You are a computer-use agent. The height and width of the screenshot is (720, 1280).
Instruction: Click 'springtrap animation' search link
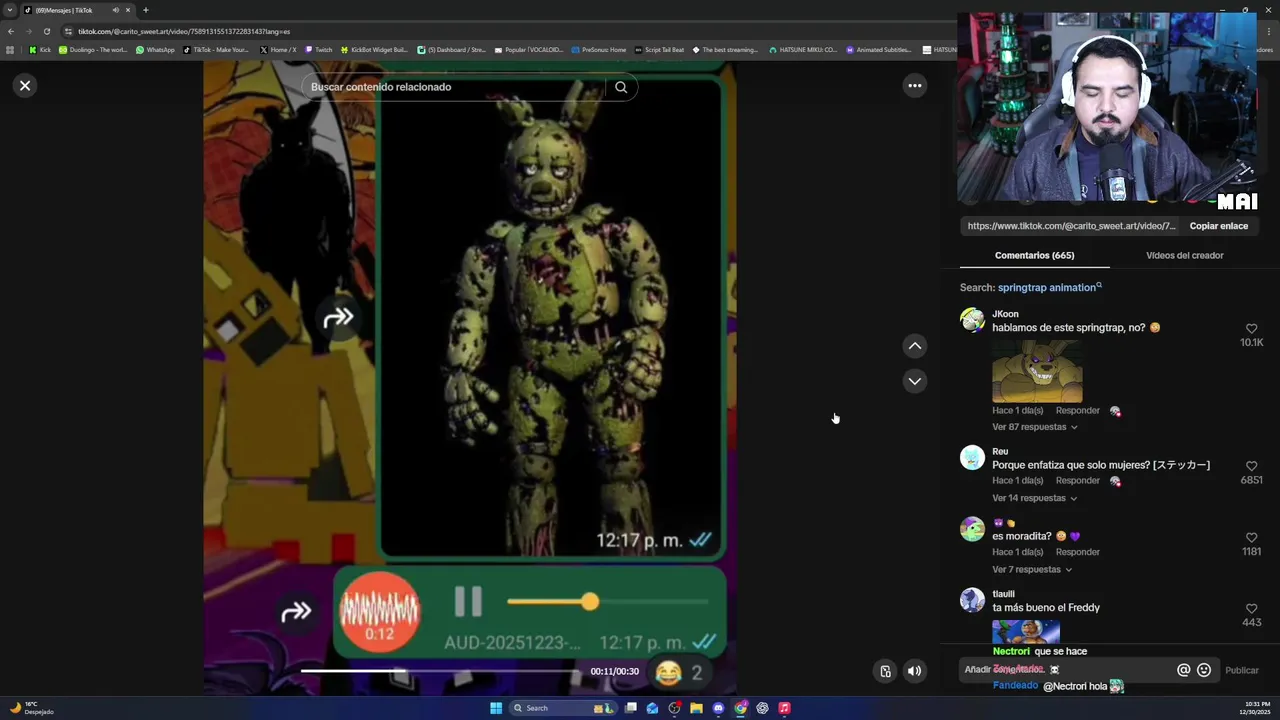(x=1049, y=287)
